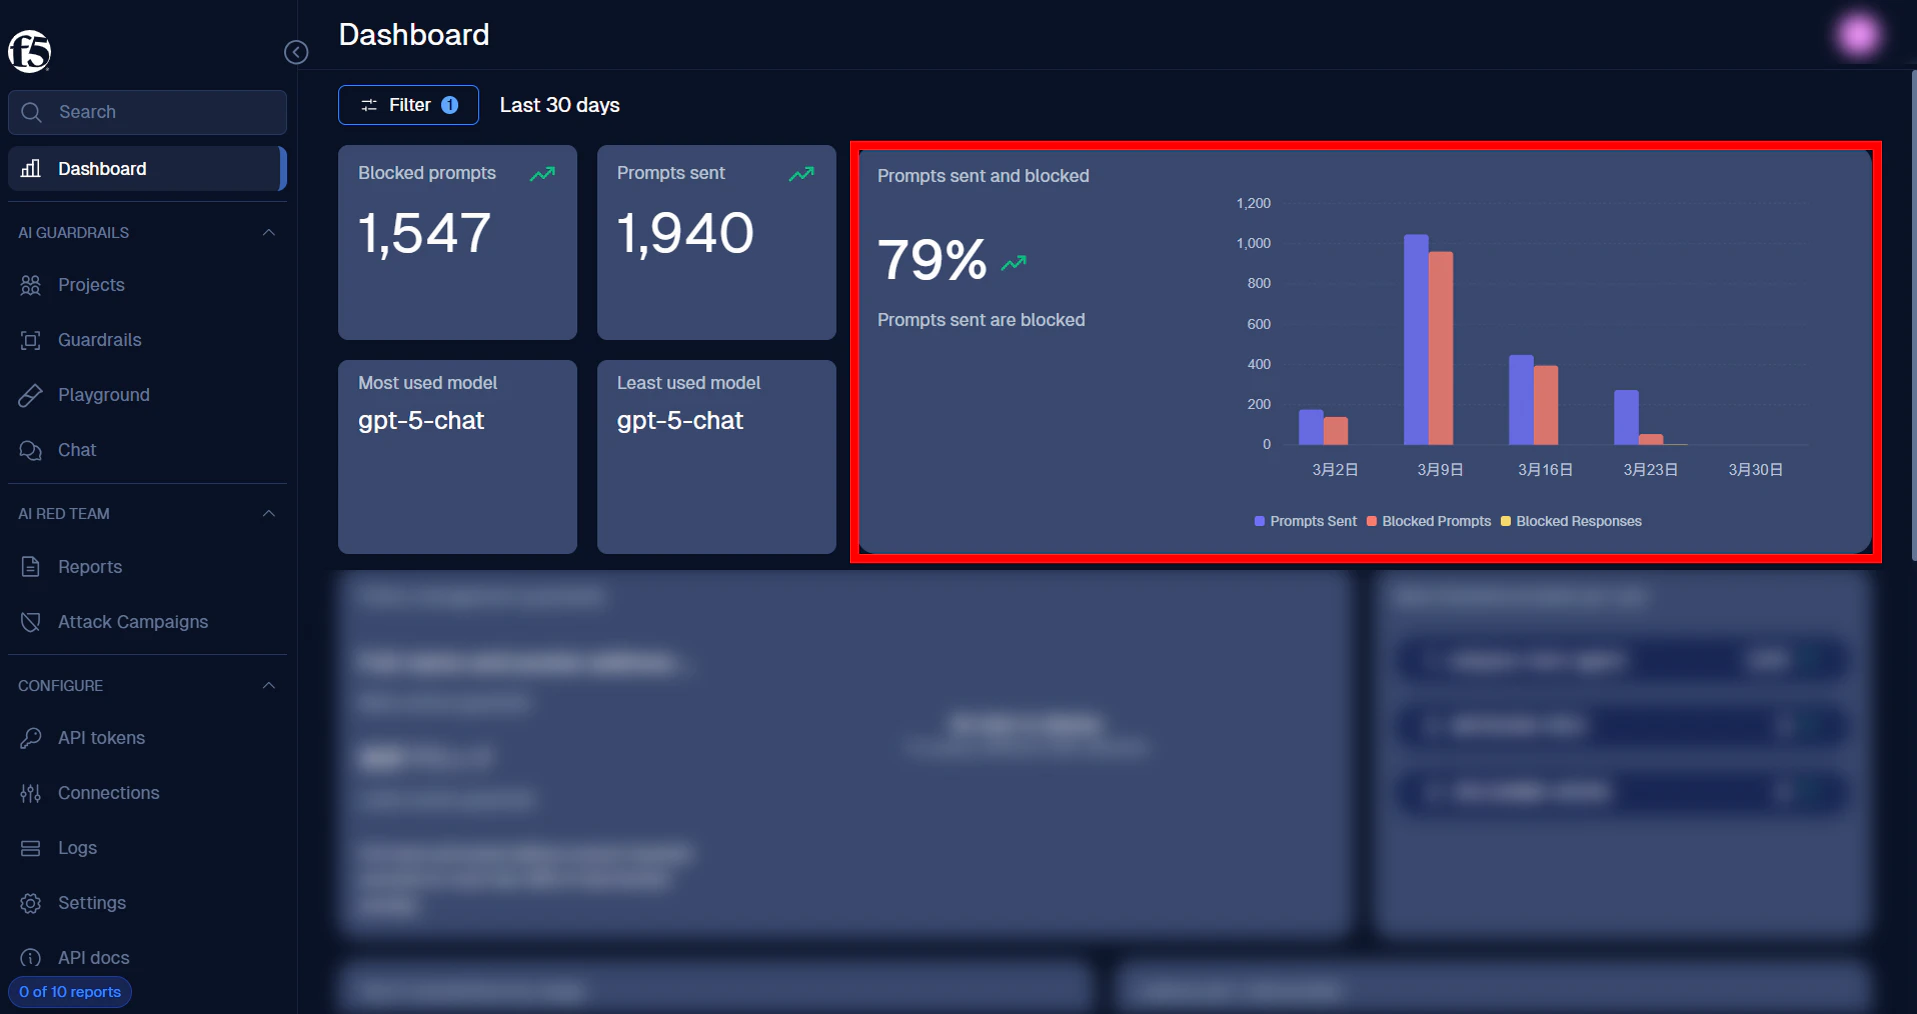
Task: Click the Prompts sent trend arrow icon
Action: [x=801, y=174]
